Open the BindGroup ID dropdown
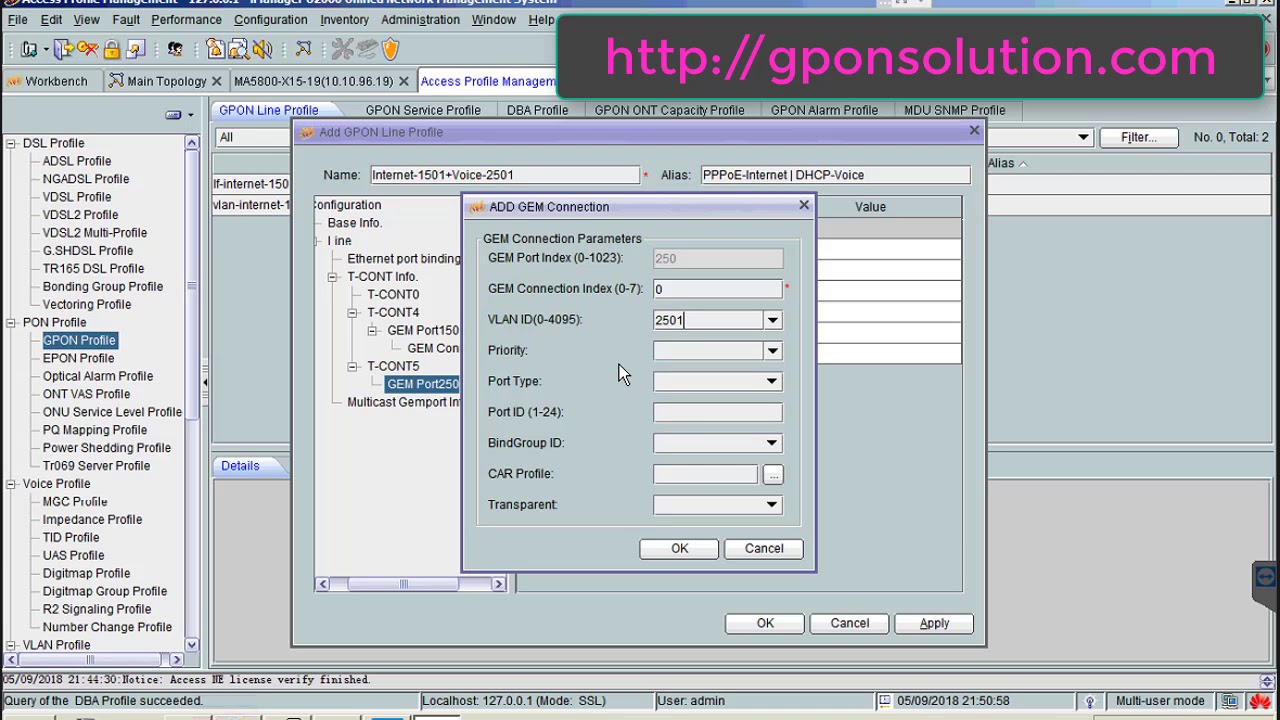 pyautogui.click(x=772, y=443)
